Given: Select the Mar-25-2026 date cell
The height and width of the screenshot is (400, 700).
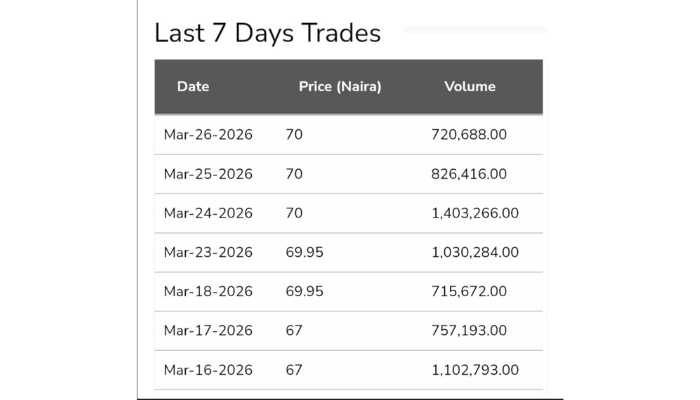Looking at the screenshot, I should click(208, 174).
